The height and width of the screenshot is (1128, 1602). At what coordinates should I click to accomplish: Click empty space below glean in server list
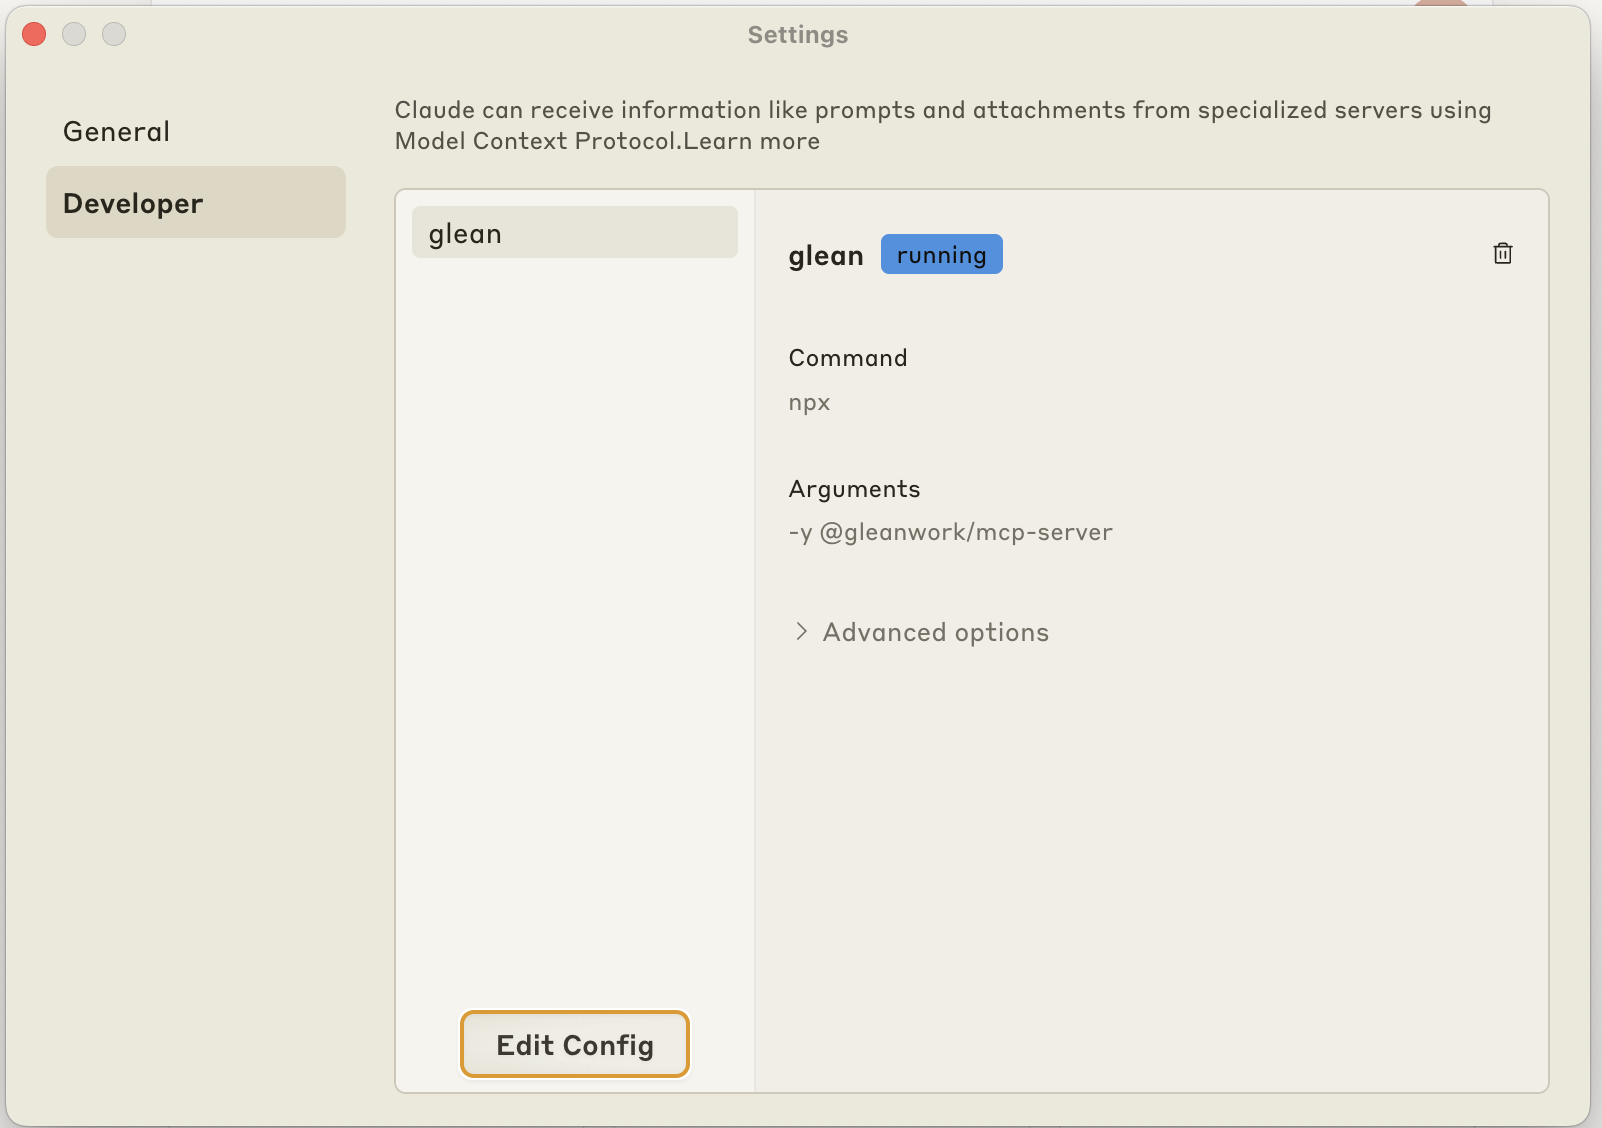(x=574, y=600)
